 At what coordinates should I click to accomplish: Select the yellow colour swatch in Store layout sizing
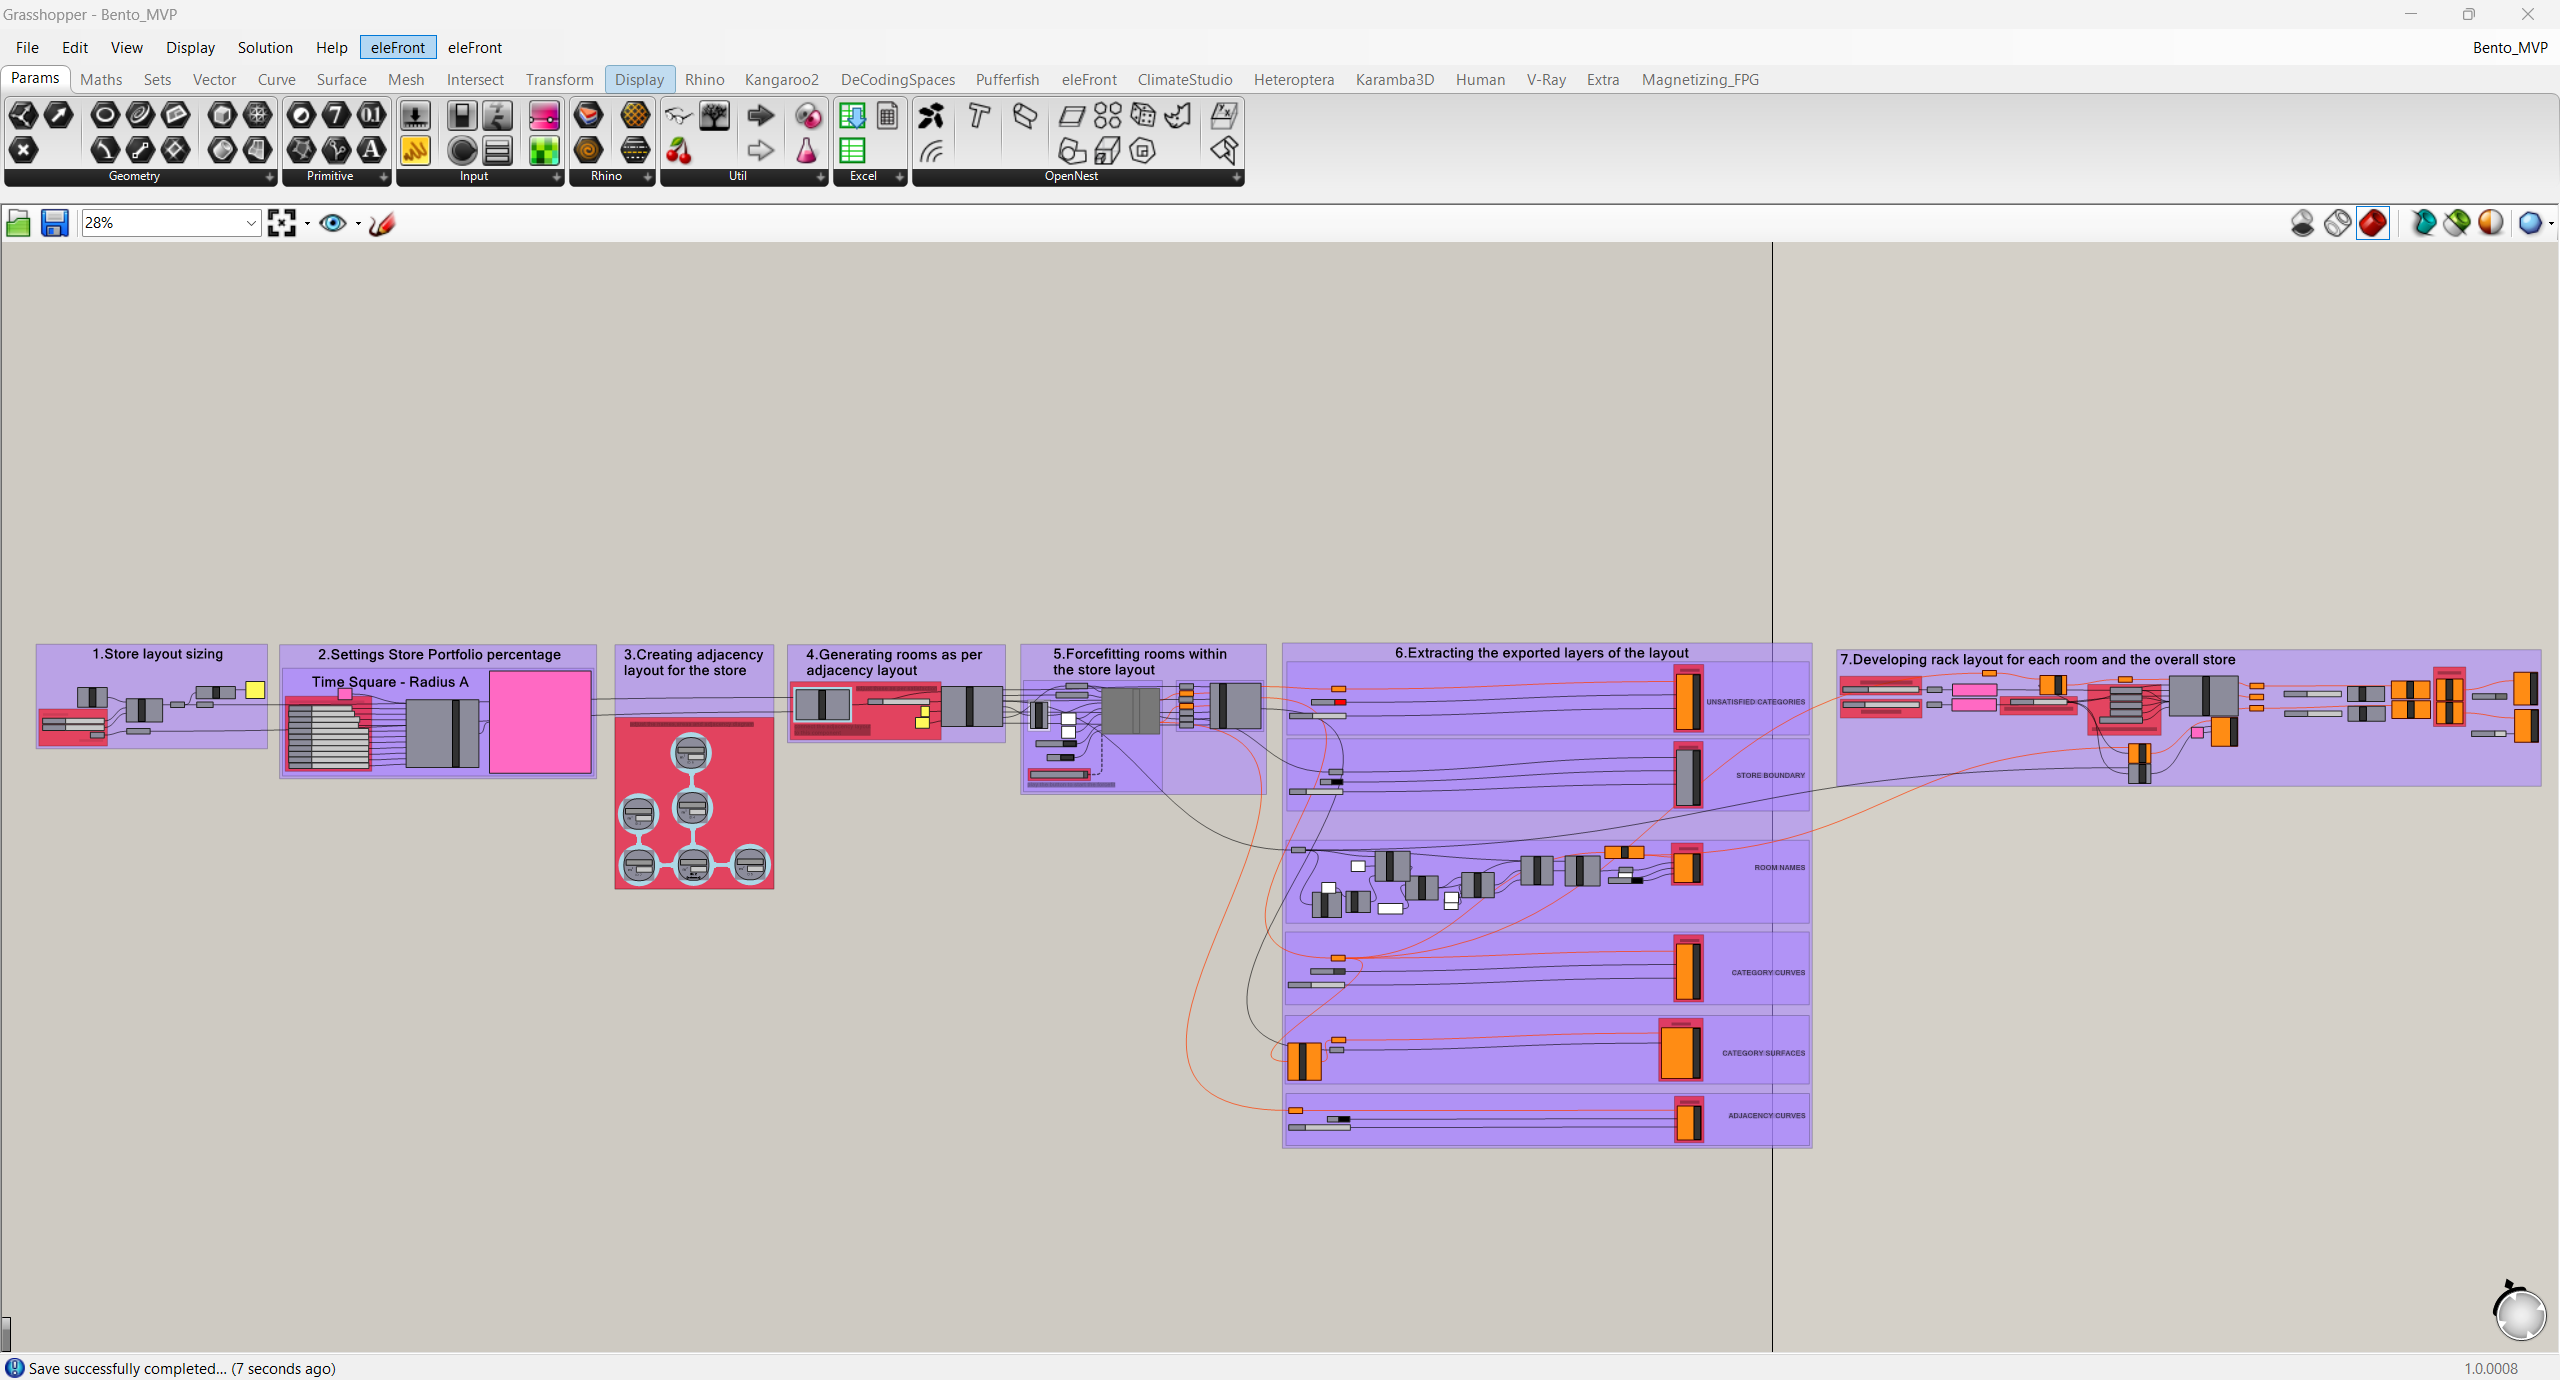tap(254, 690)
